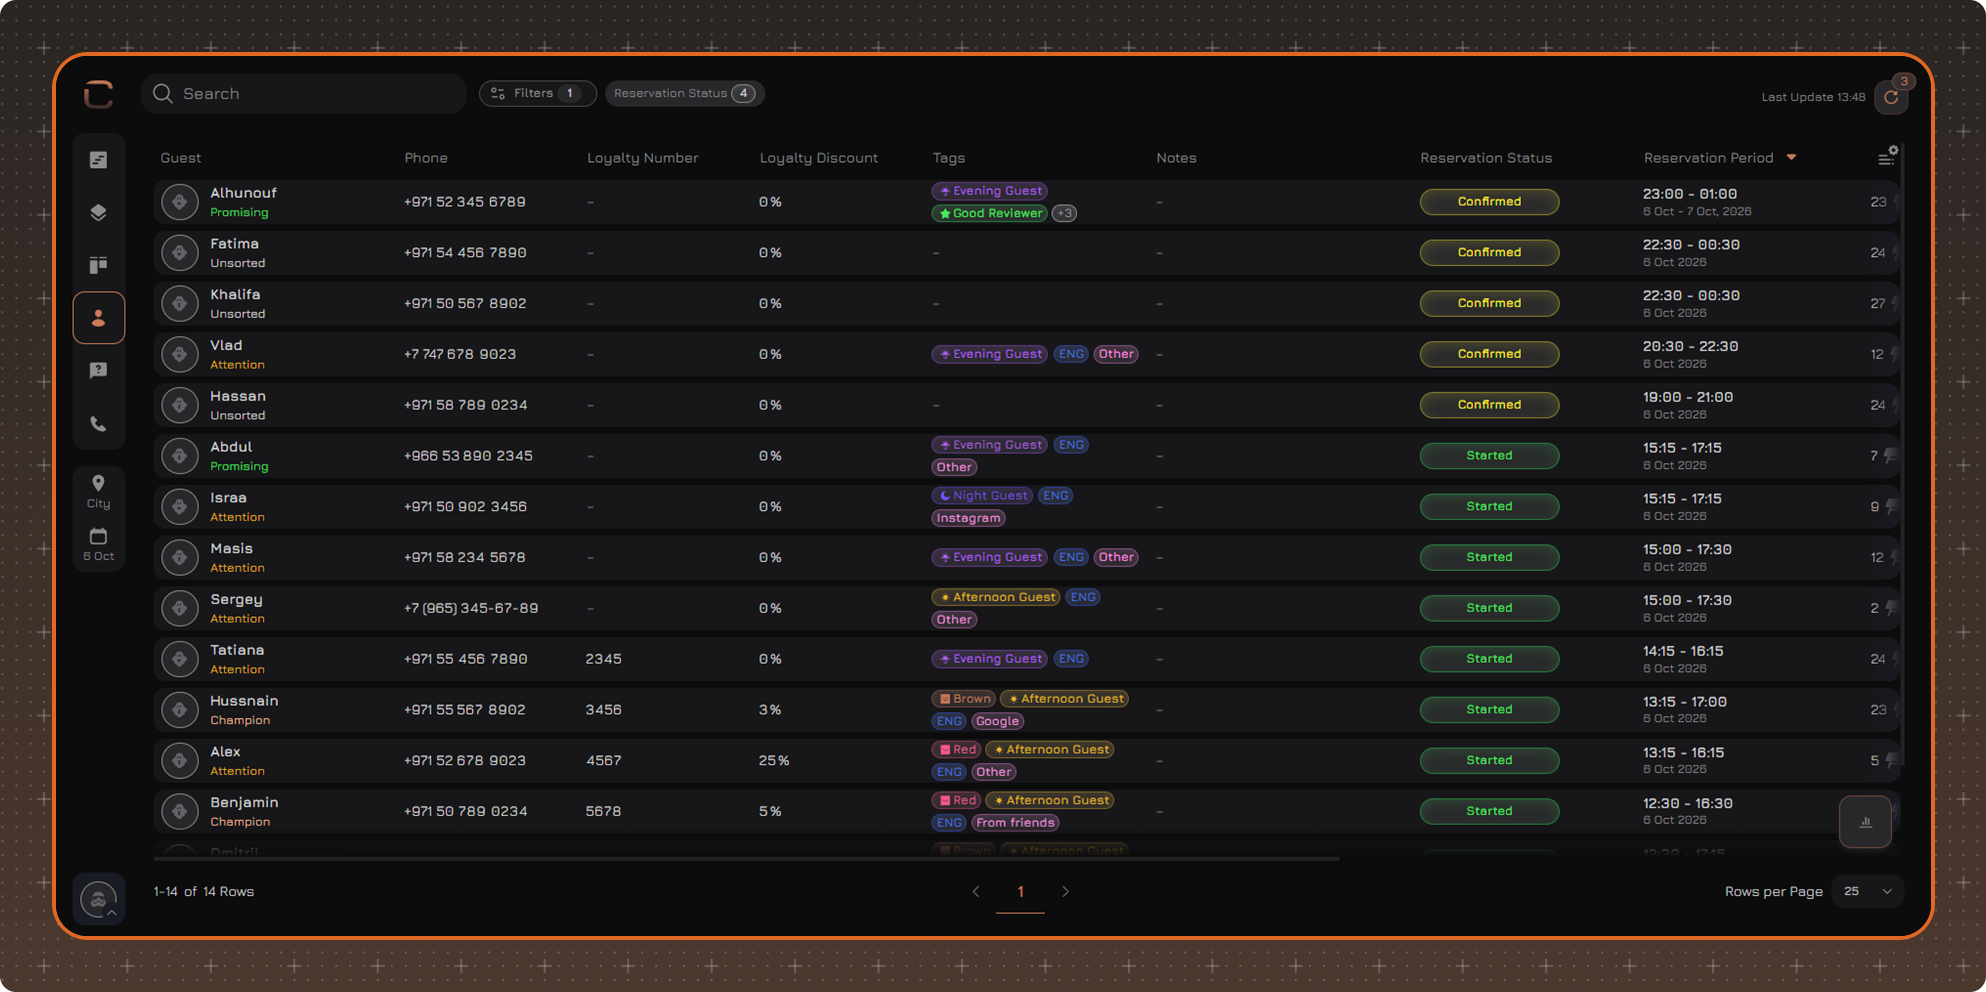
Task: Open the user profile avatar menu
Action: click(98, 899)
